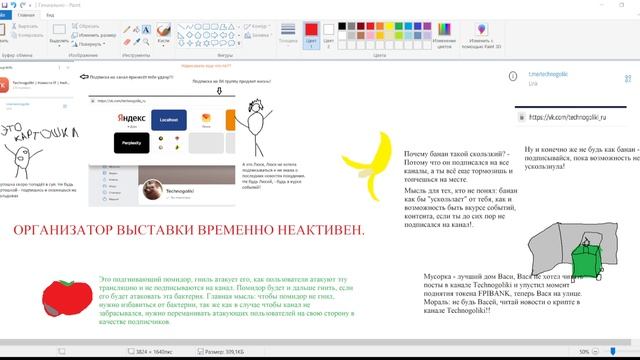Select the Oval shape
The image size is (640, 360).
click(x=198, y=27)
